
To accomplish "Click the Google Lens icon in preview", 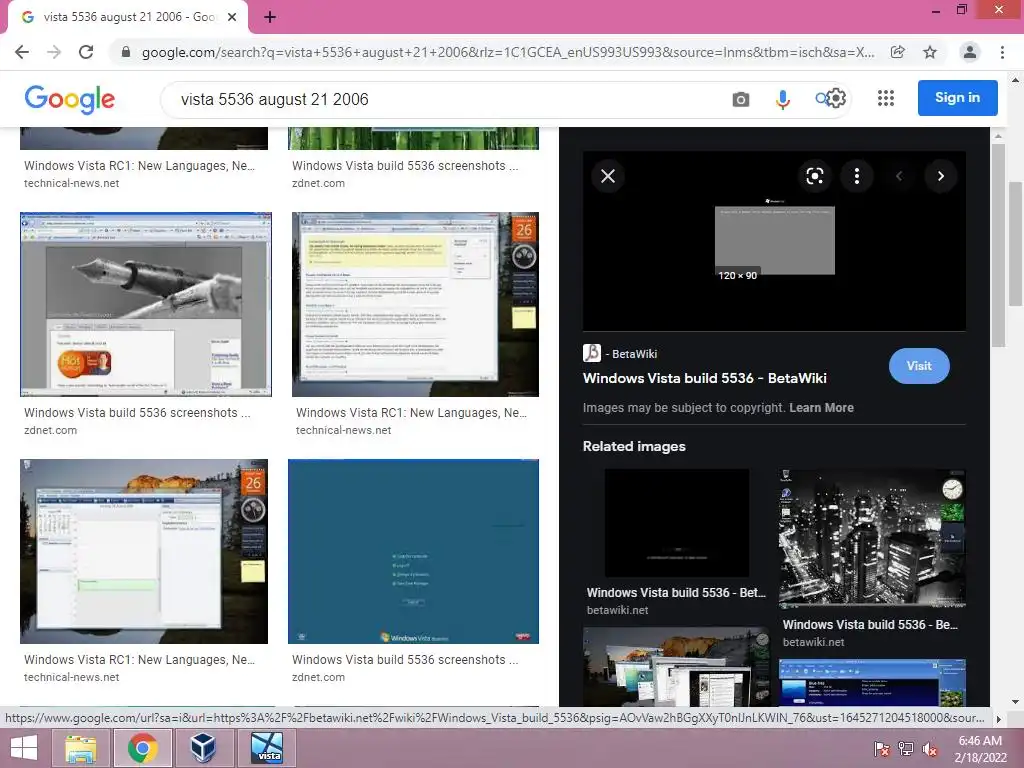I will [x=814, y=176].
